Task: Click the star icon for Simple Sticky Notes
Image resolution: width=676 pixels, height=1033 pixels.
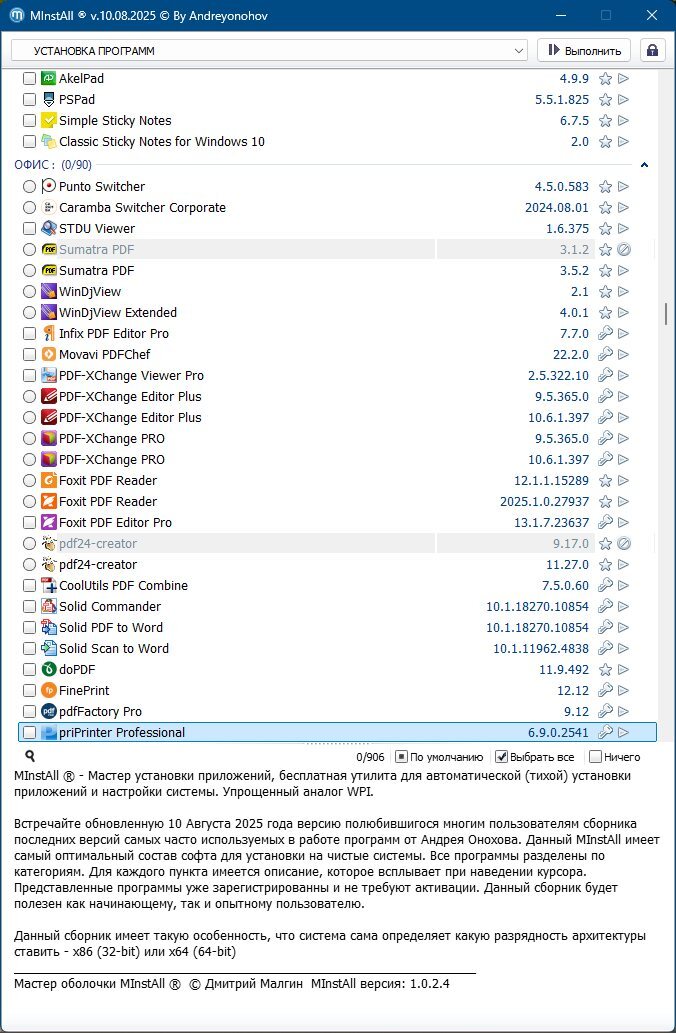Action: (x=605, y=121)
